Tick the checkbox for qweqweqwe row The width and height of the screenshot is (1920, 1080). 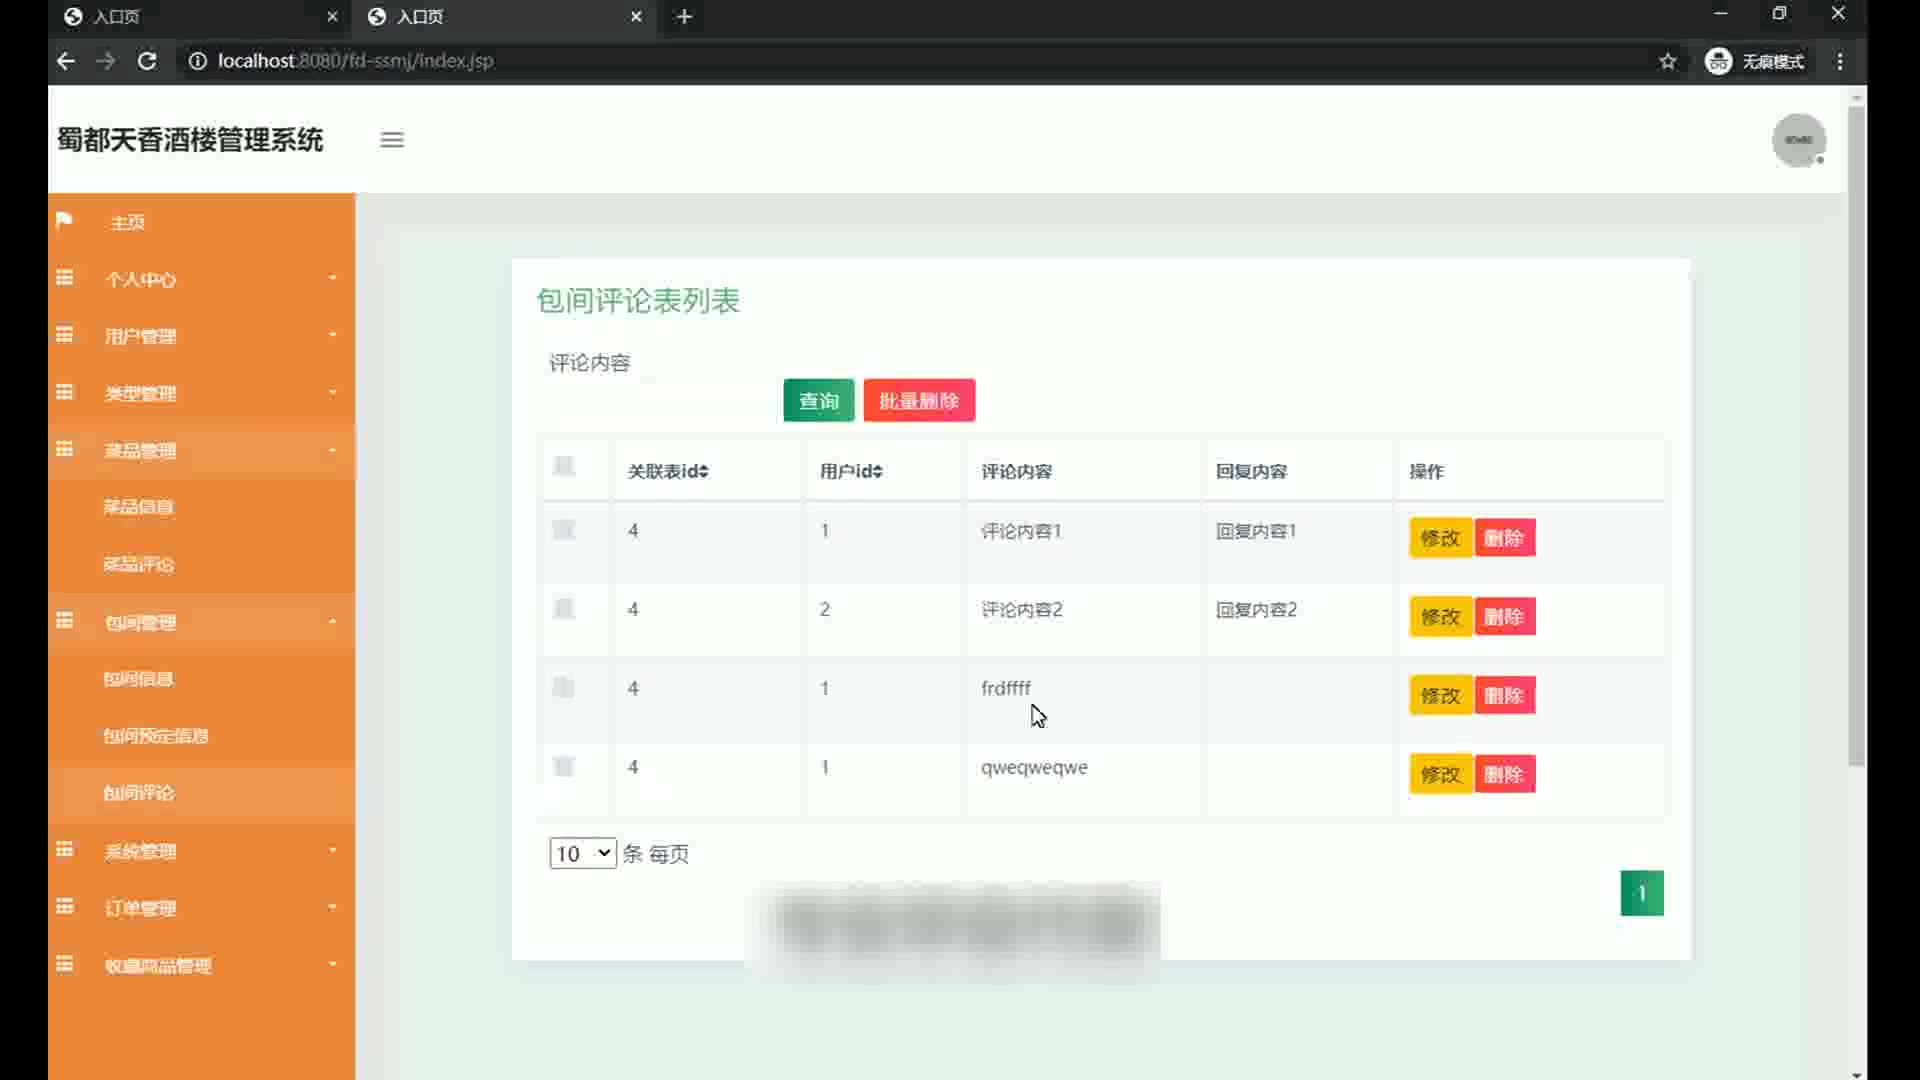(x=564, y=767)
